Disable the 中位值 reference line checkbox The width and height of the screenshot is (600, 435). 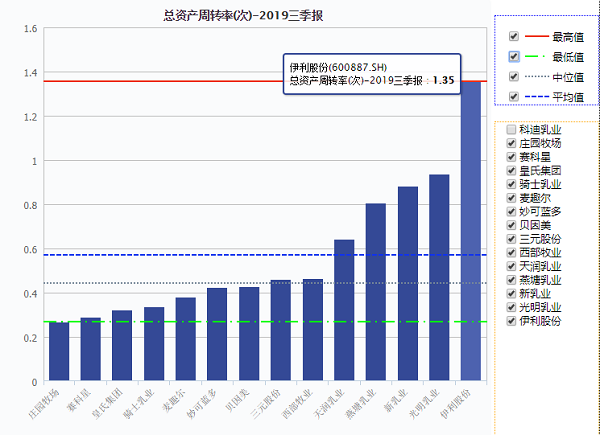click(514, 76)
